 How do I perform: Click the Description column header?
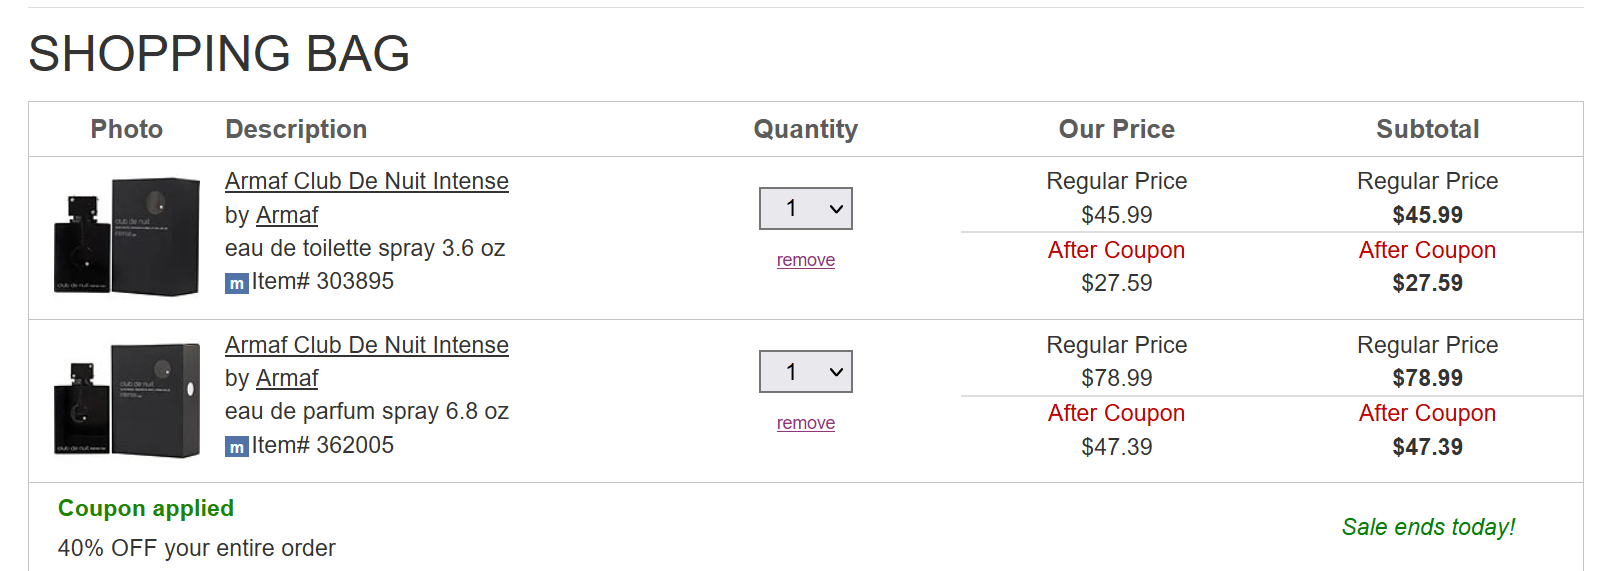(x=296, y=129)
